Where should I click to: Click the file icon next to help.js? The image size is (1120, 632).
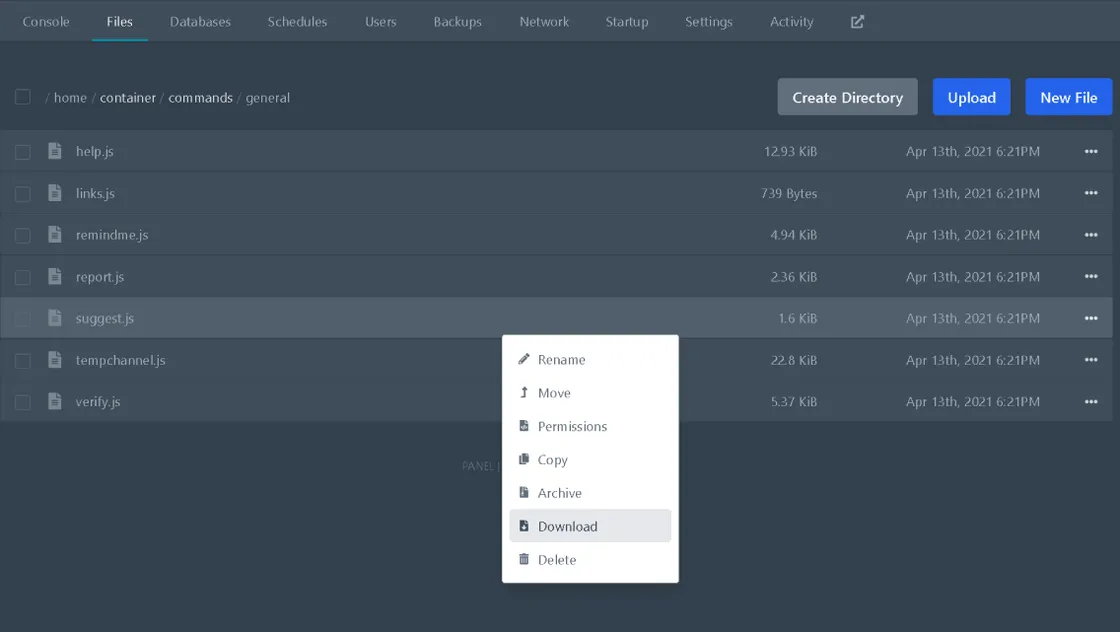click(54, 151)
